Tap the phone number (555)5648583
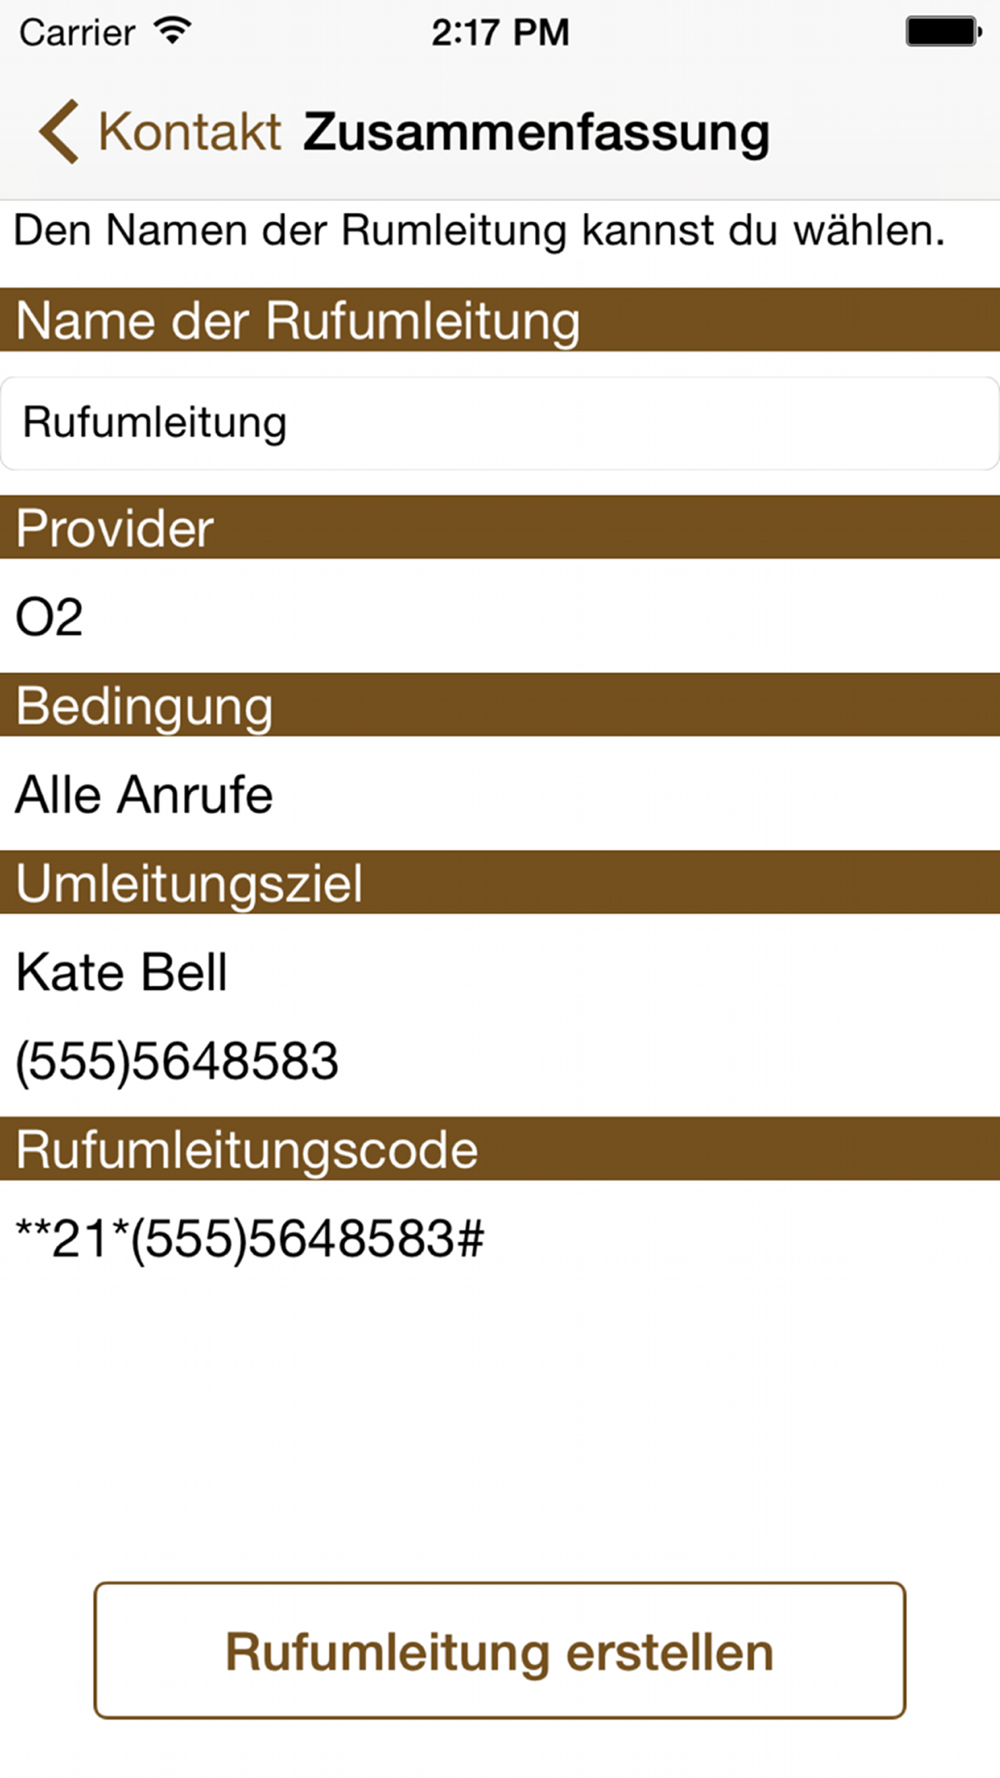 click(177, 1061)
